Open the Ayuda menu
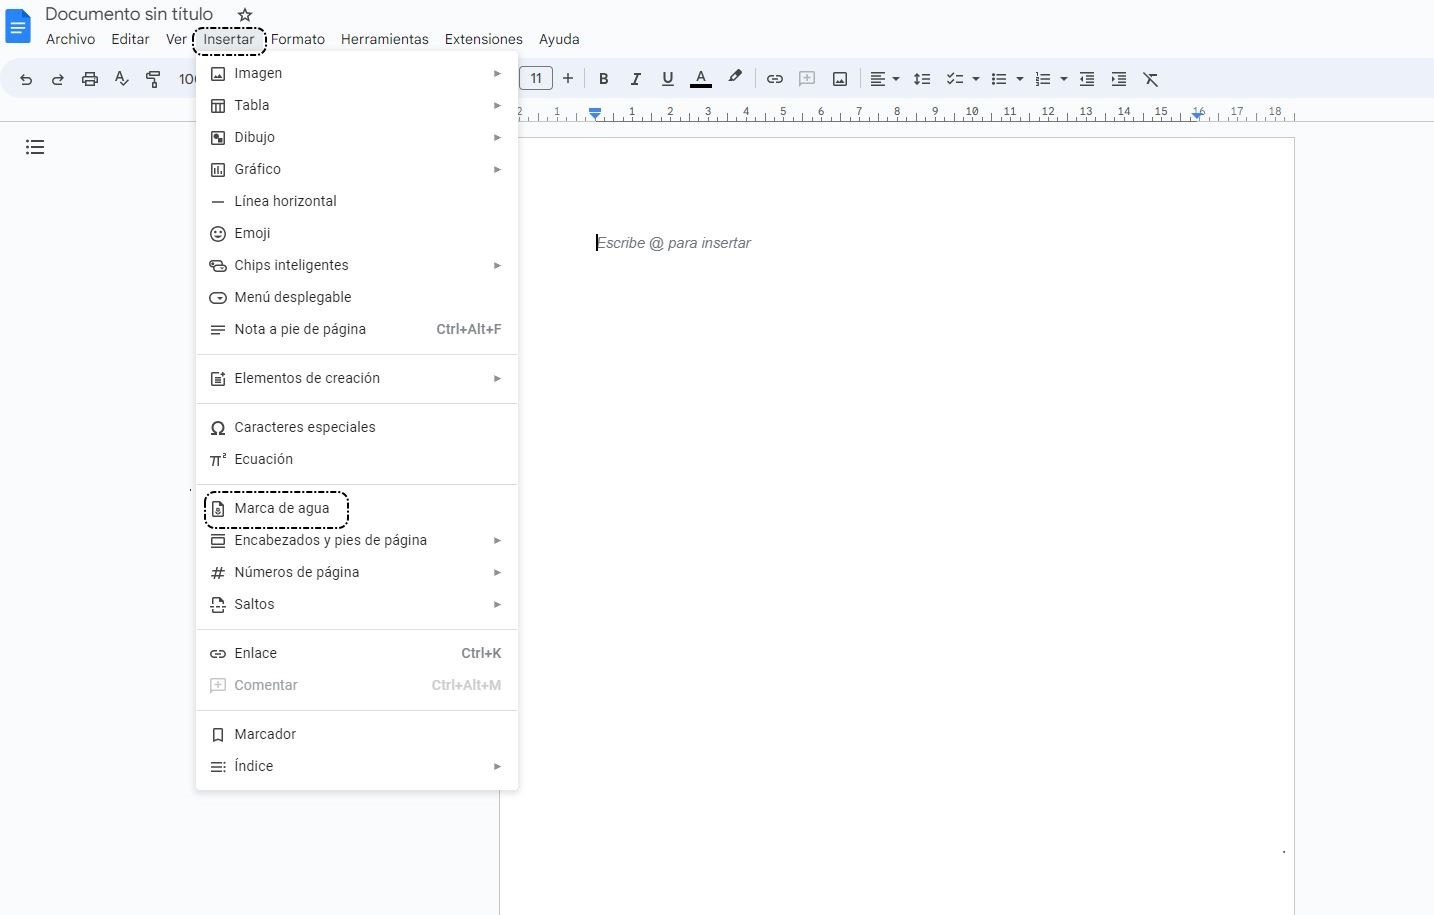Screen dimensions: 1434x915 (559, 39)
